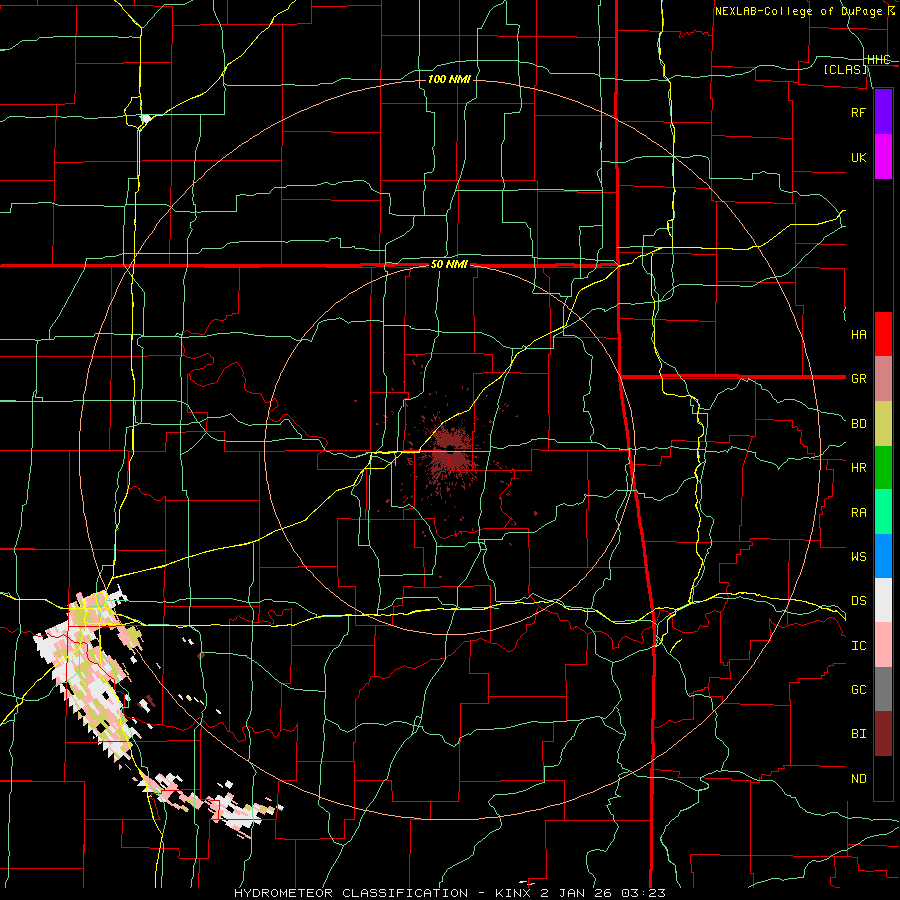
Task: Pick the dark green HR legend color block
Action: pyautogui.click(x=883, y=468)
